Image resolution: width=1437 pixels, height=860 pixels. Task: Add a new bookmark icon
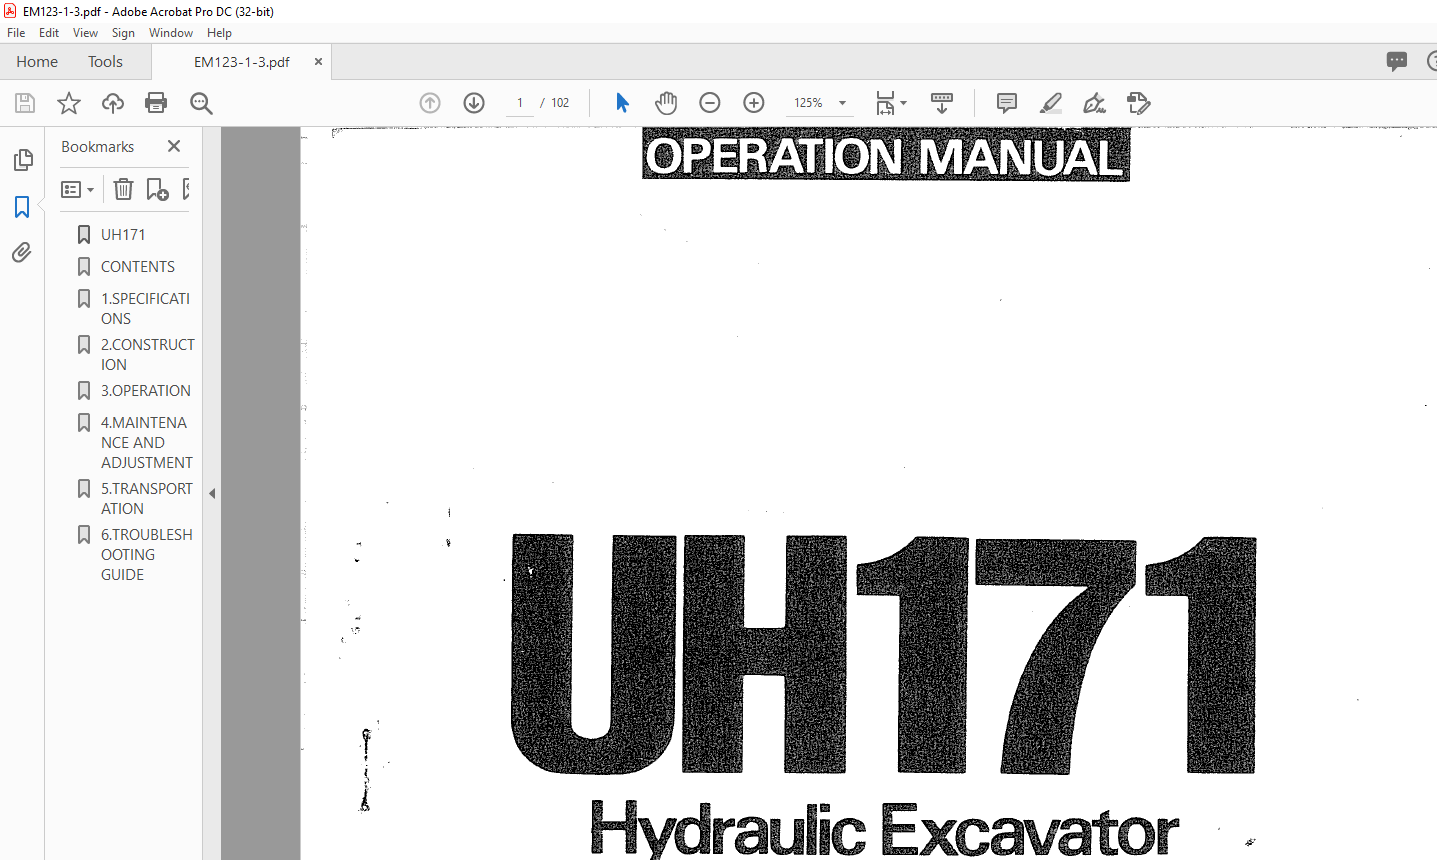[158, 189]
